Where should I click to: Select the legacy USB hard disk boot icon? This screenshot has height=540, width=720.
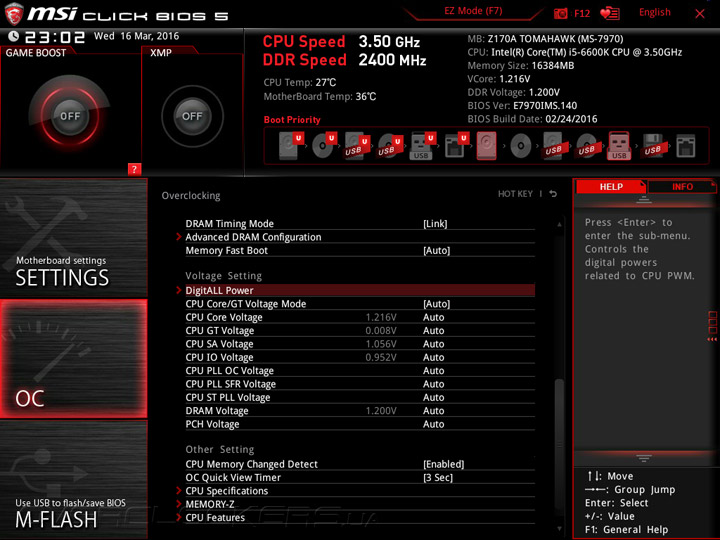(x=553, y=145)
